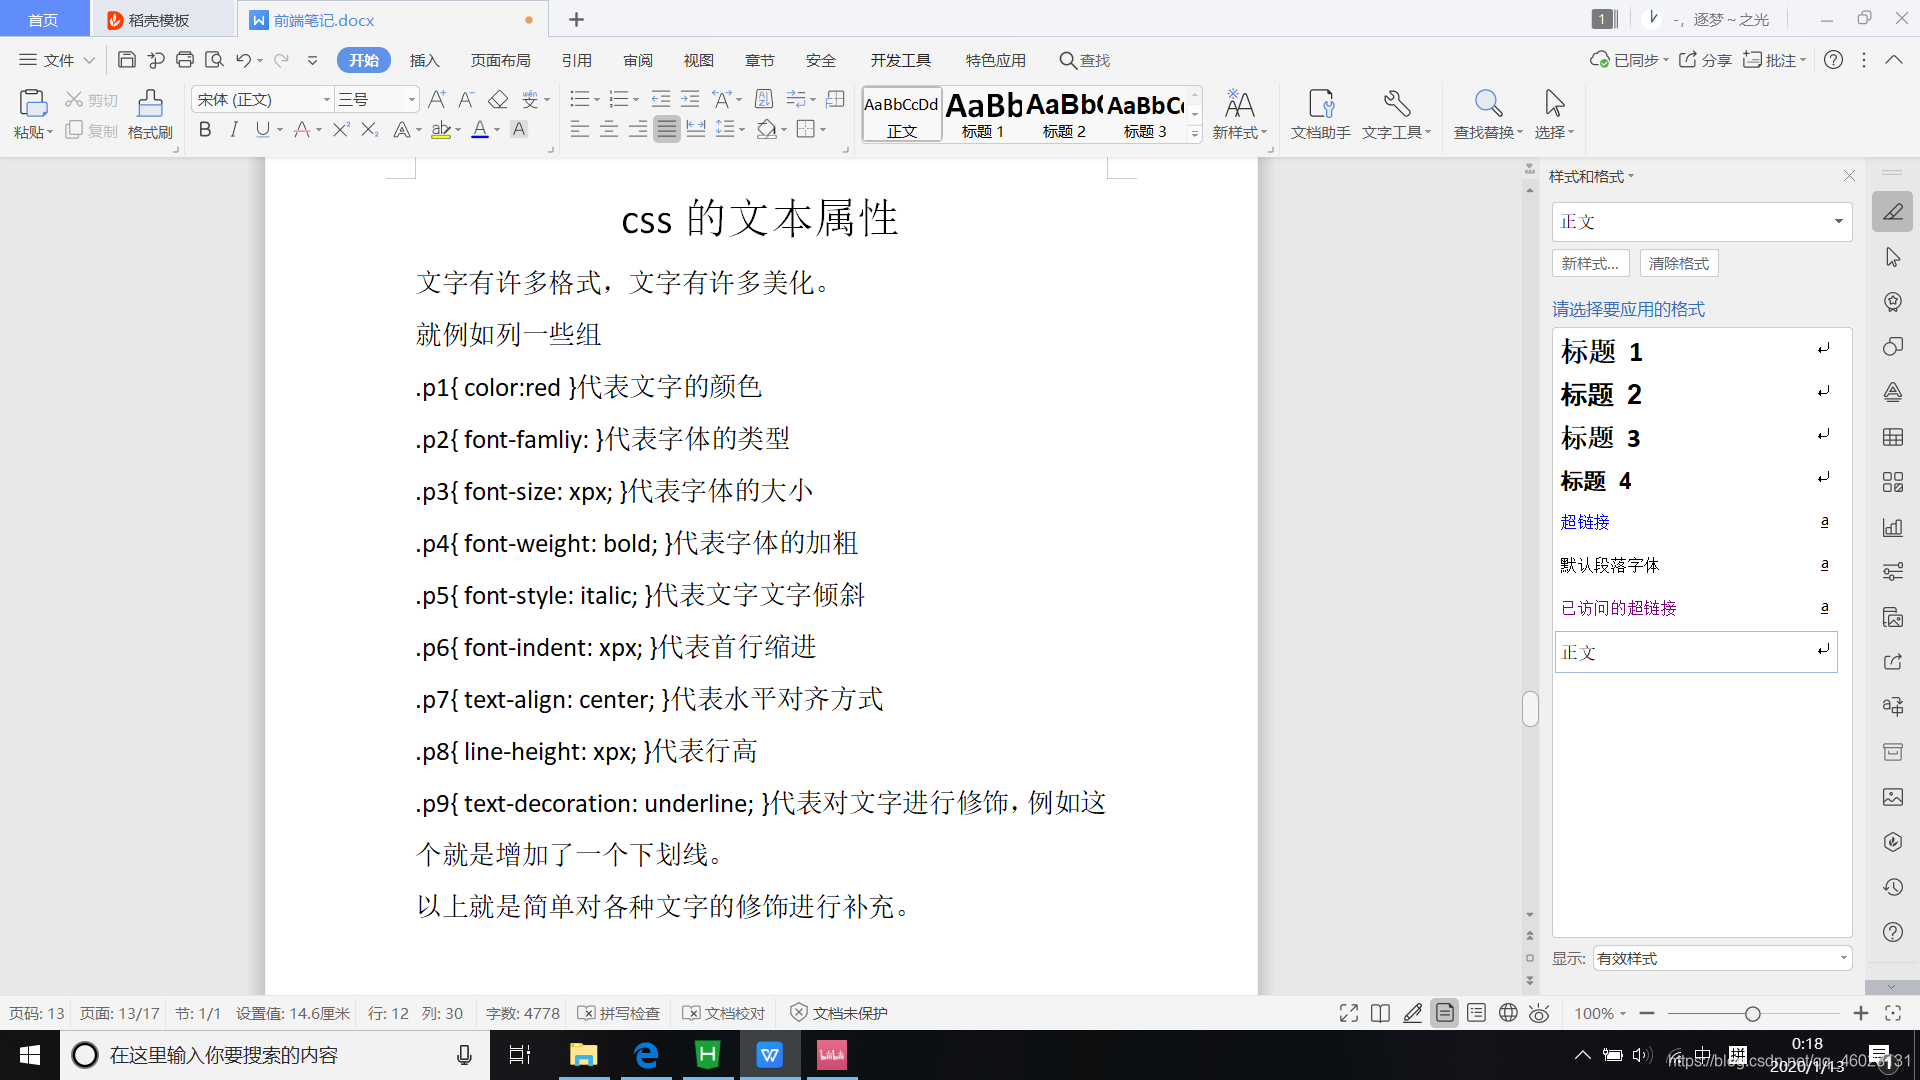Open Print Preview icon
The width and height of the screenshot is (1920, 1080).
tap(214, 60)
